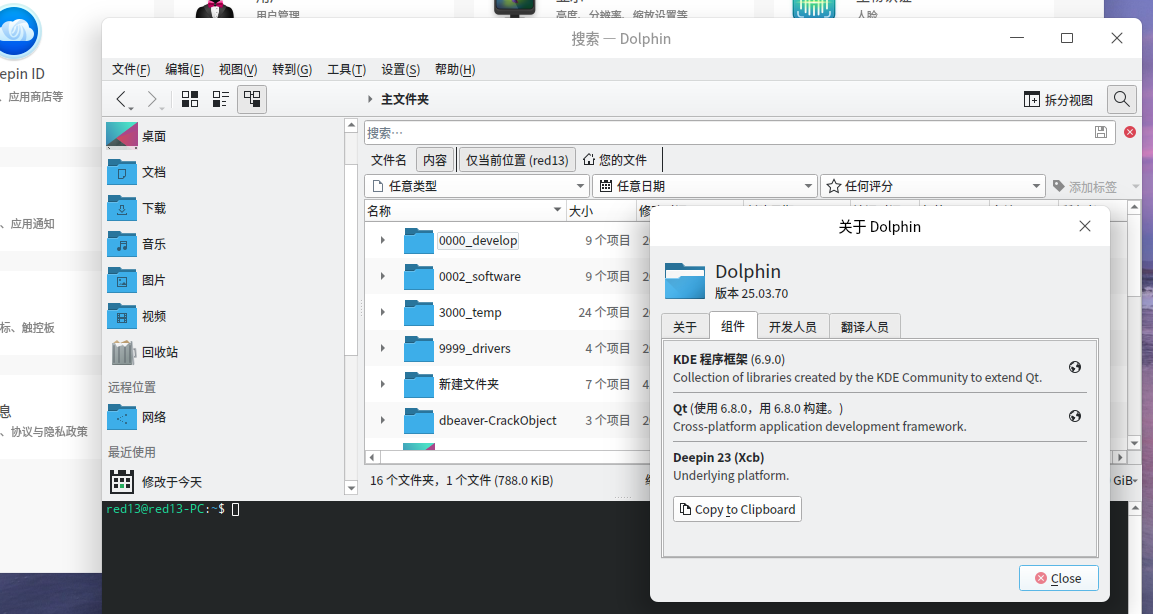Sort by the Name (名称) column header
Image resolution: width=1153 pixels, height=614 pixels.
point(465,211)
